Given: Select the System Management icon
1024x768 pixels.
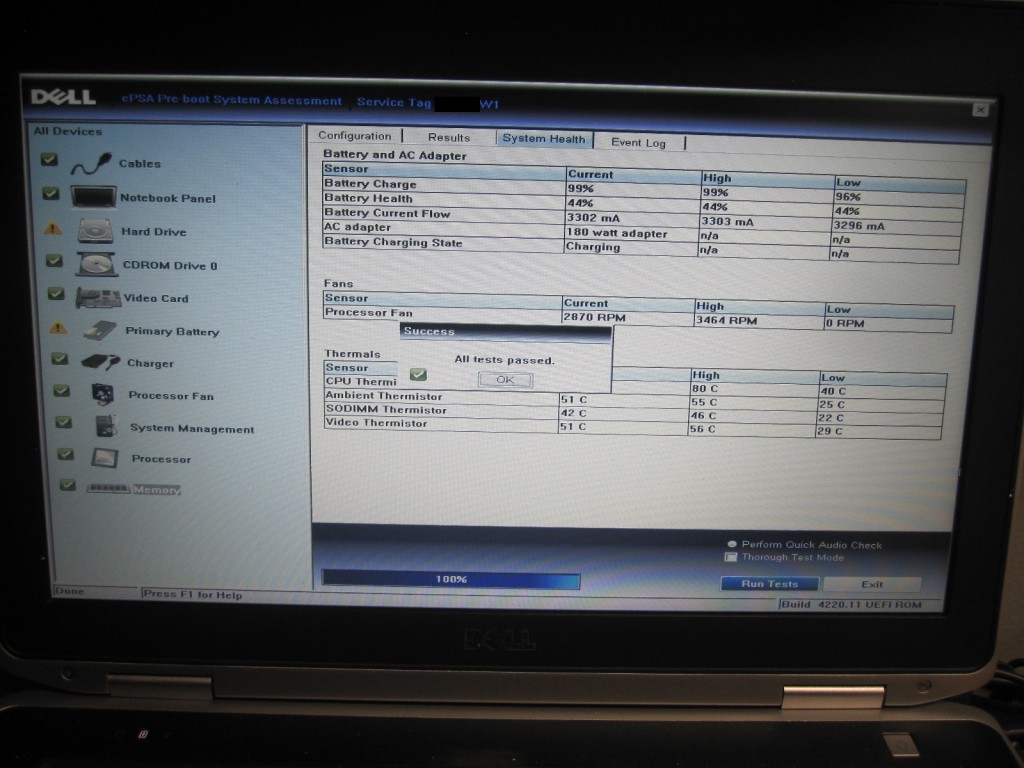Looking at the screenshot, I should coord(106,427).
